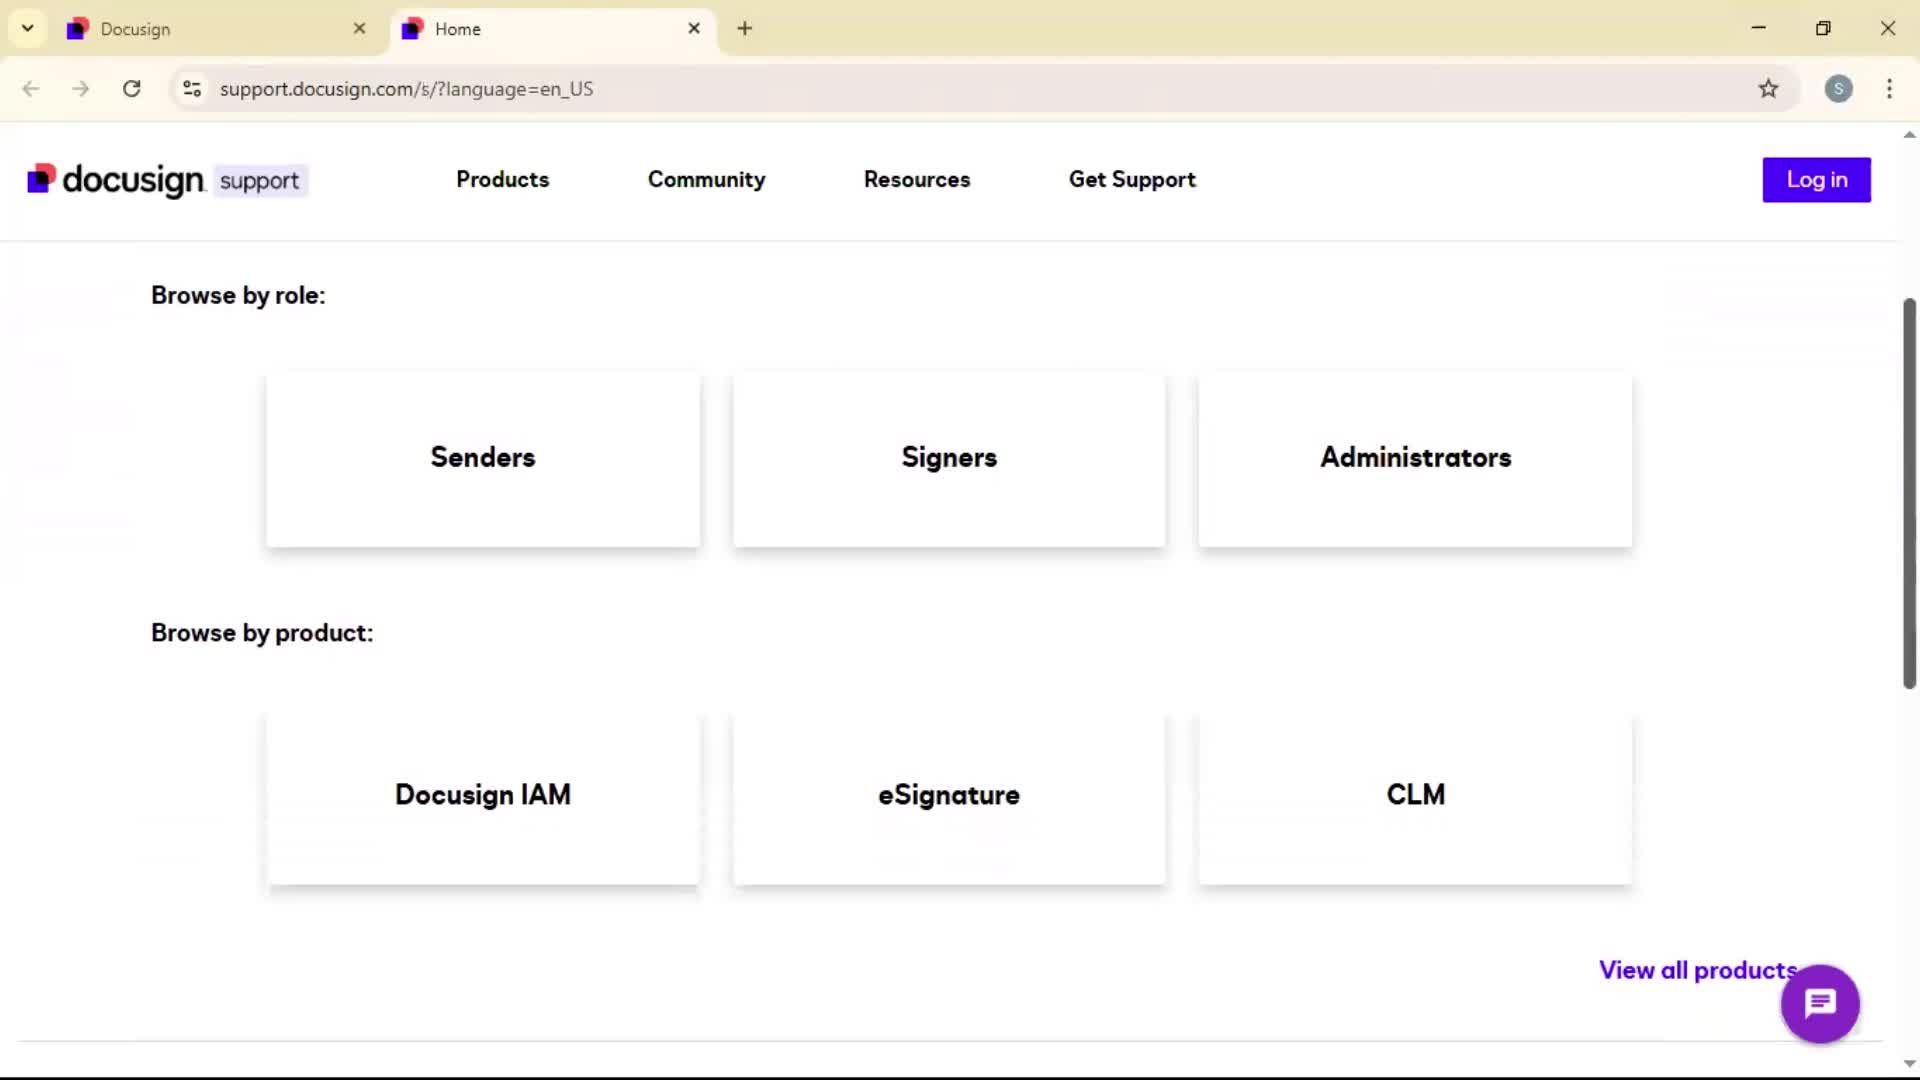Close the Docusign tab
The width and height of the screenshot is (1920, 1080).
[x=359, y=29]
